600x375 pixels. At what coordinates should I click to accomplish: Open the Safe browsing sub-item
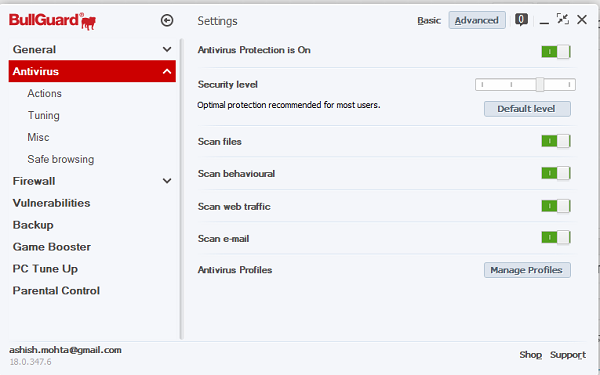pos(61,159)
